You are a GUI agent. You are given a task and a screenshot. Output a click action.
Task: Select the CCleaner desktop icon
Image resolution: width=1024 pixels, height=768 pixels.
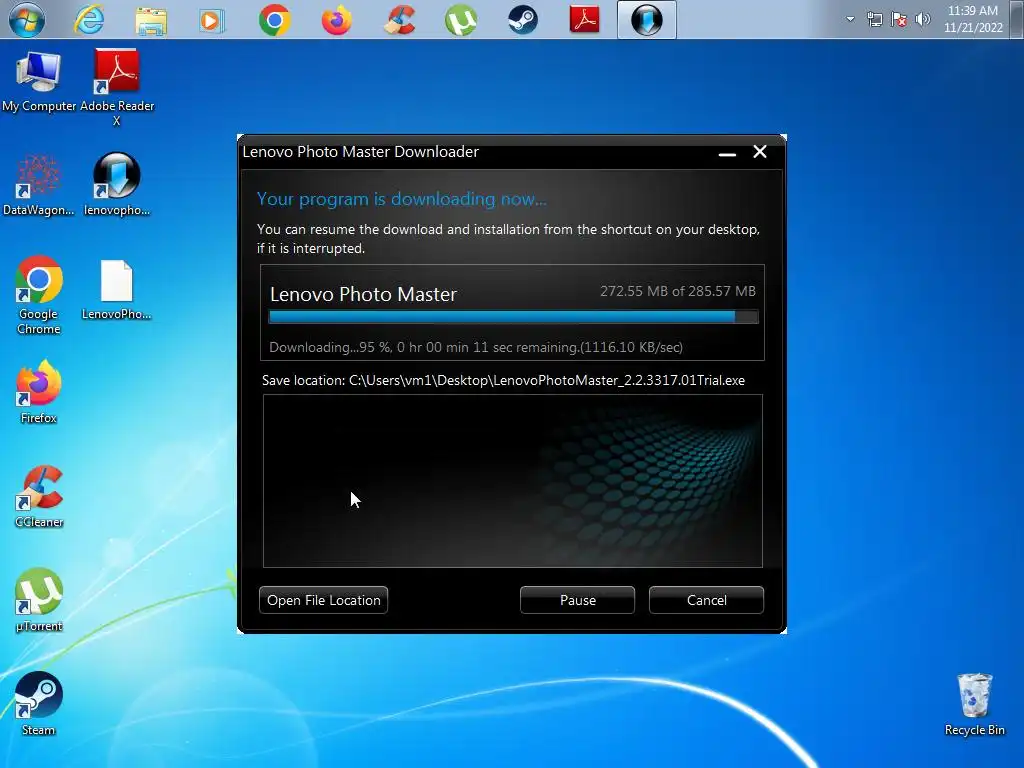pyautogui.click(x=39, y=496)
